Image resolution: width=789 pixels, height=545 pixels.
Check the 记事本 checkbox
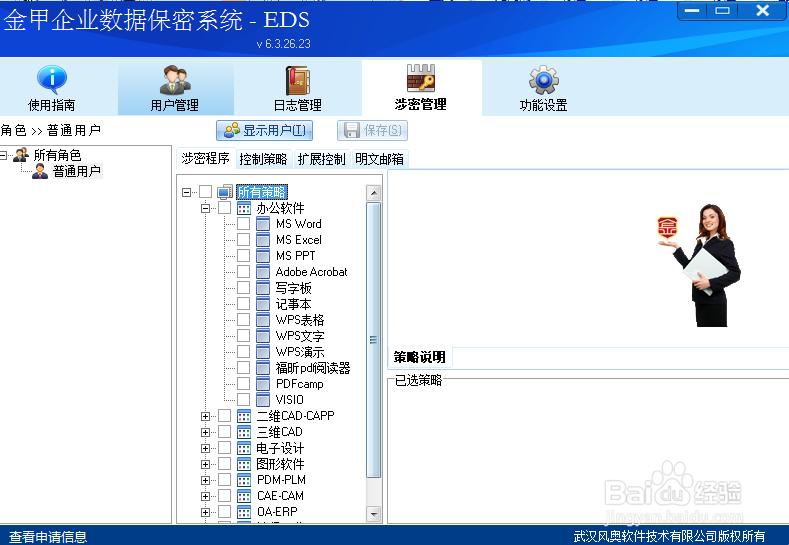coord(244,303)
